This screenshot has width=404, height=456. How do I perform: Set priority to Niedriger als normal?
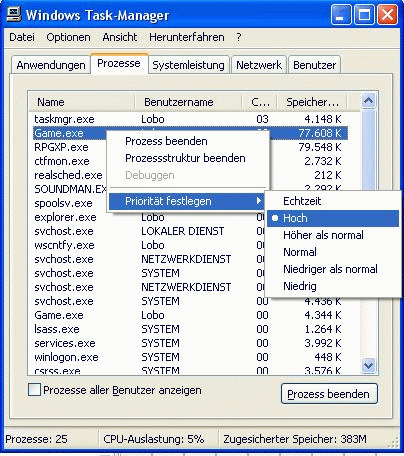pos(333,269)
